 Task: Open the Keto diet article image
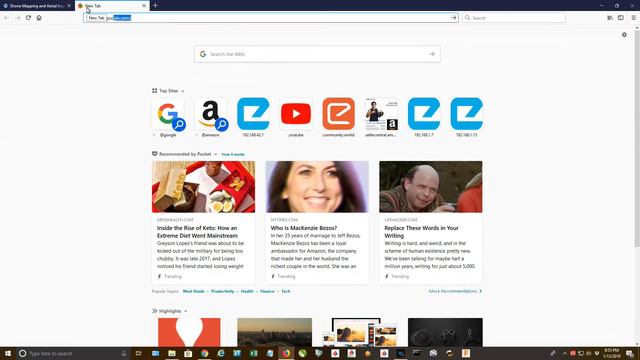point(204,187)
